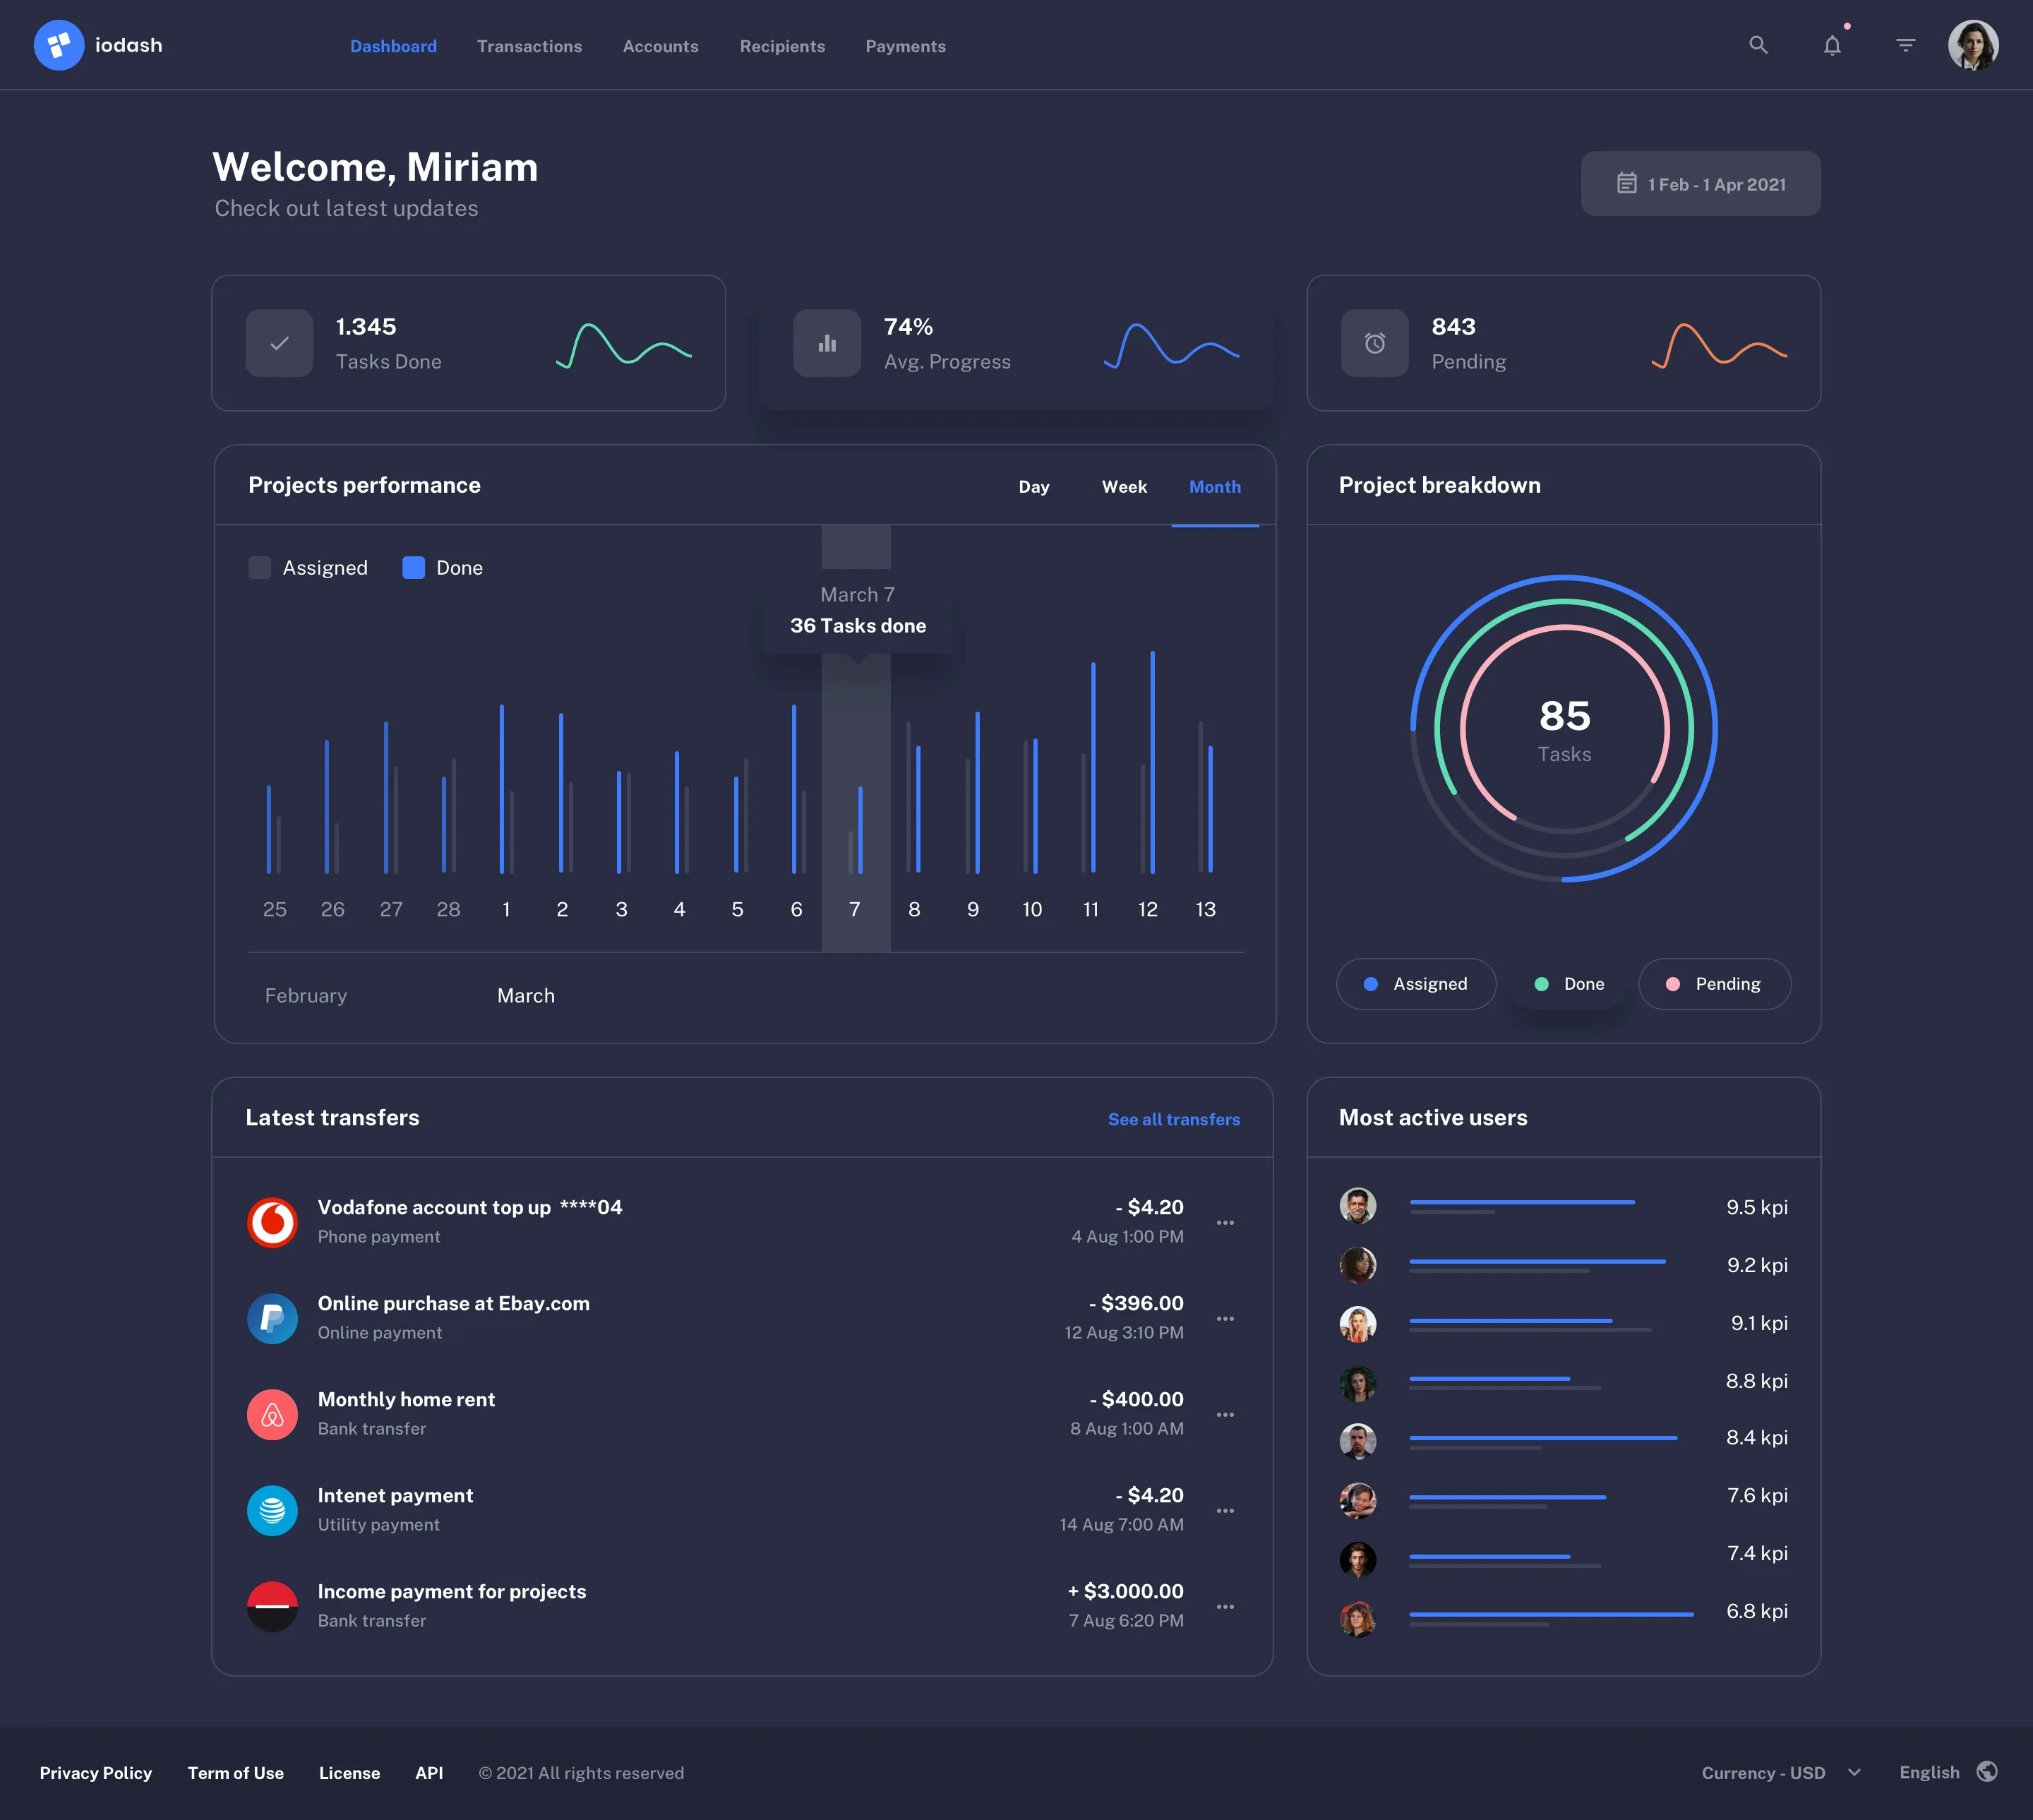This screenshot has height=1820, width=2033.
Task: Open the notifications bell
Action: tap(1833, 46)
